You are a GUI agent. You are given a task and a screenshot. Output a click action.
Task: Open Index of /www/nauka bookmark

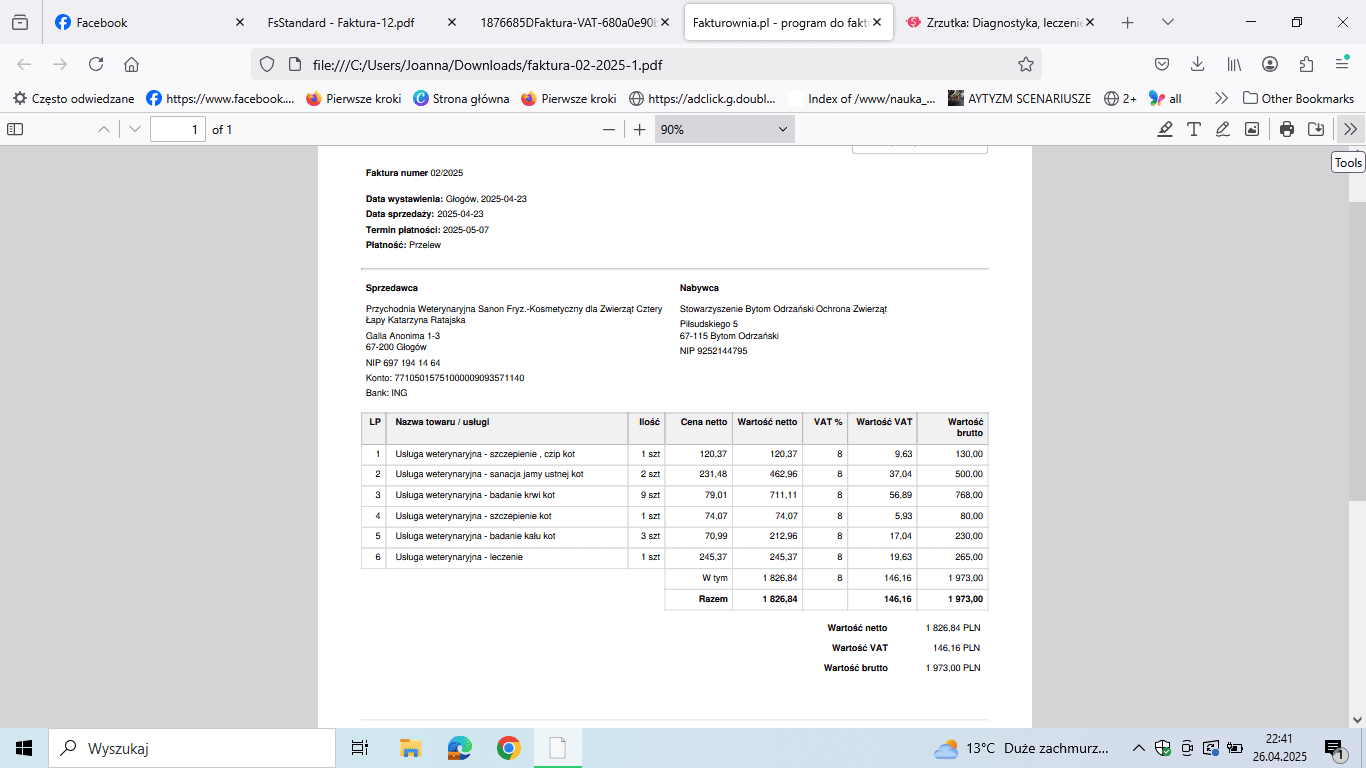tap(862, 98)
